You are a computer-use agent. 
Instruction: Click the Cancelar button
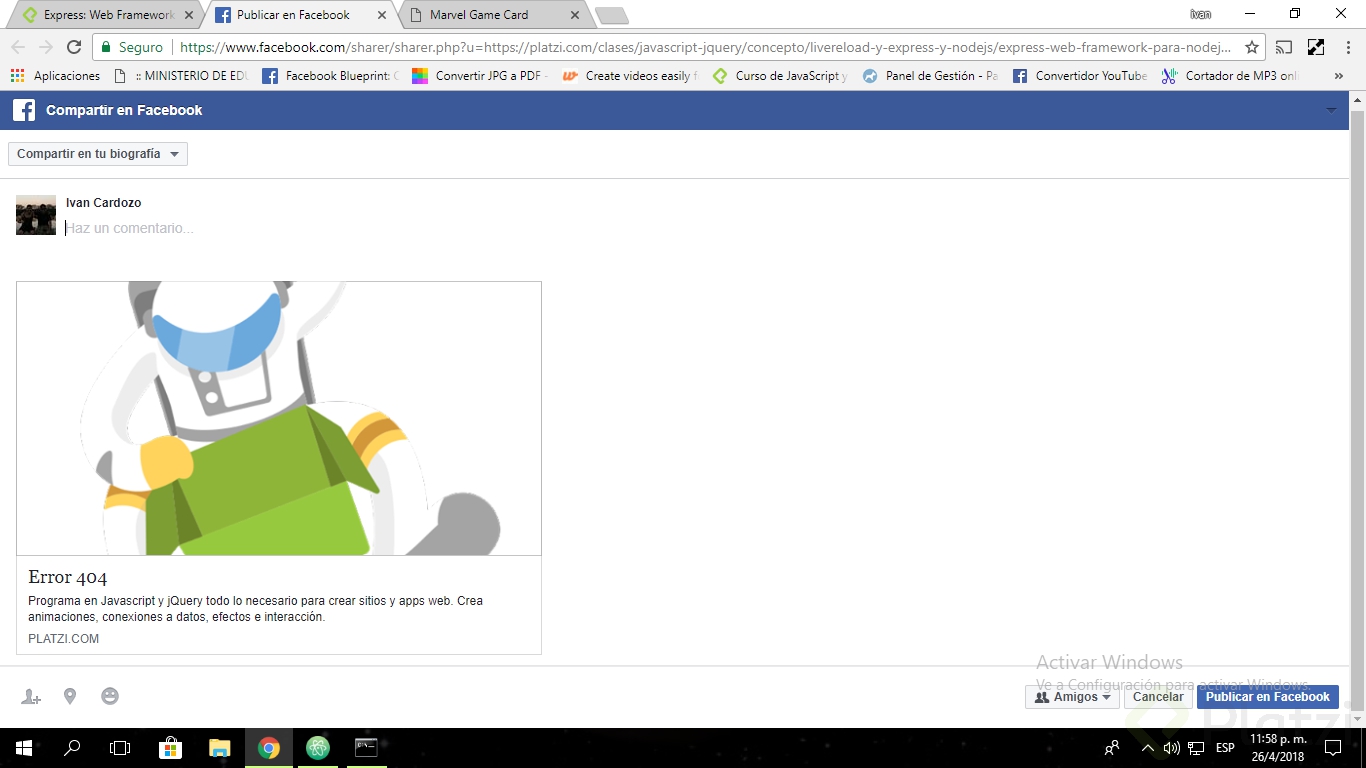pyautogui.click(x=1158, y=697)
